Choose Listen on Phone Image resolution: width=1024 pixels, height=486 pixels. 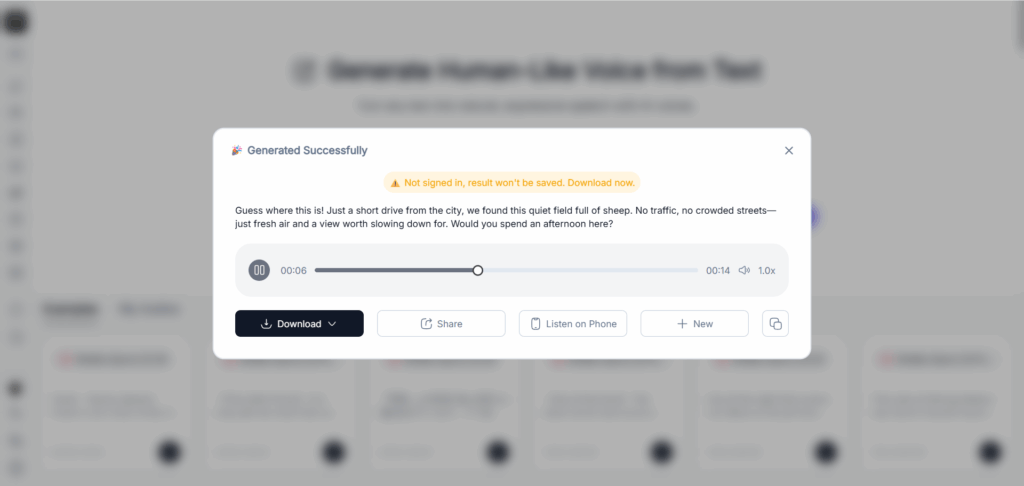click(573, 323)
